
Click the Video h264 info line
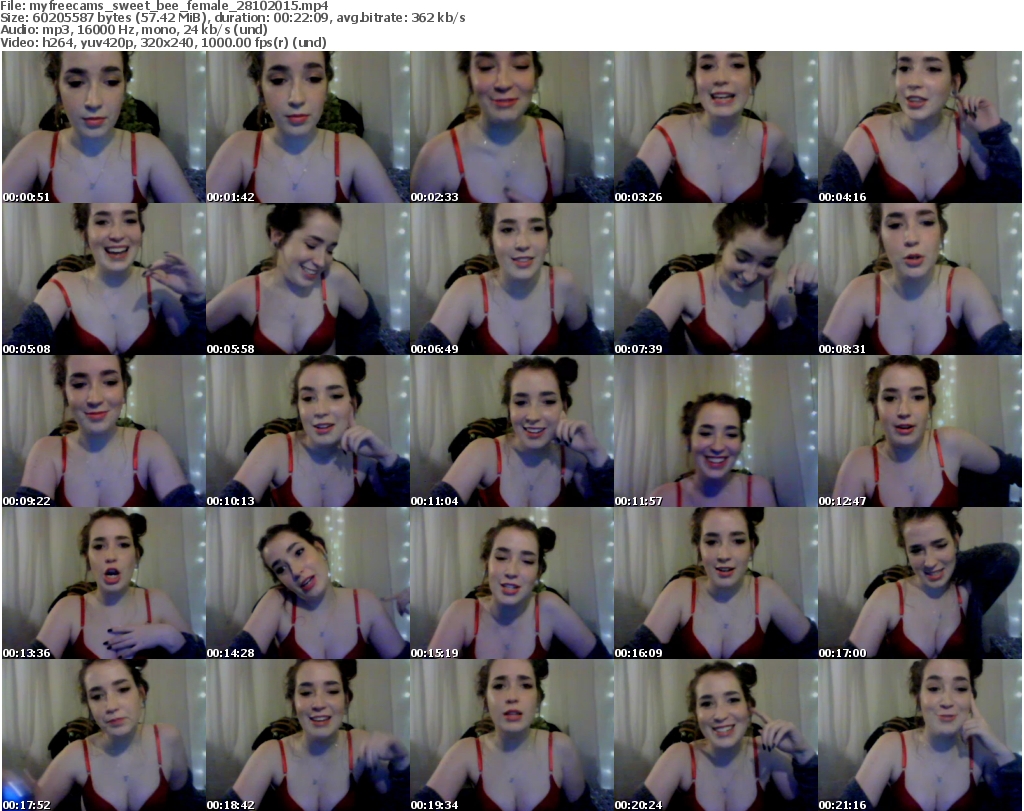pyautogui.click(x=163, y=42)
